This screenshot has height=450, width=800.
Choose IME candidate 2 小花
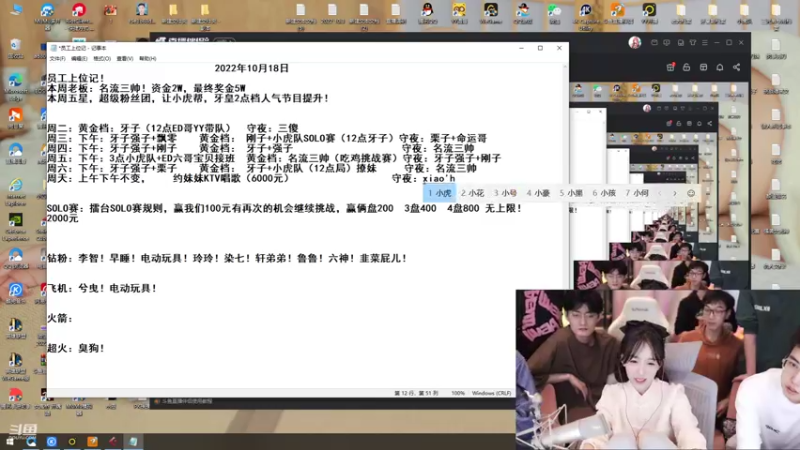click(x=472, y=193)
